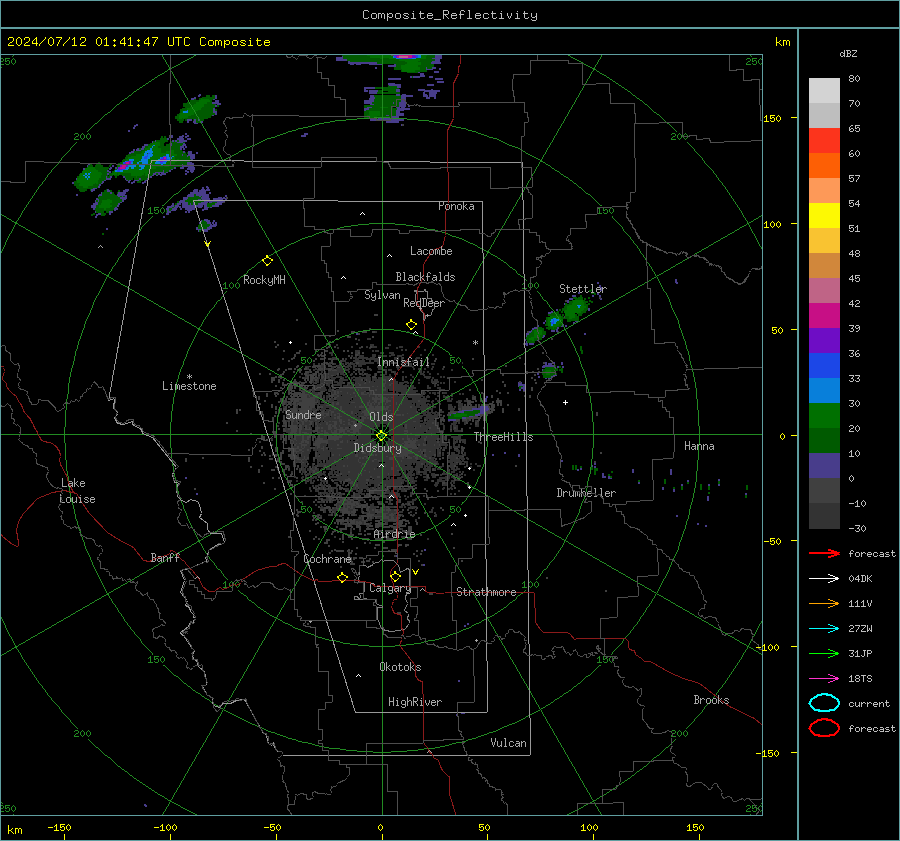Click the cyan current ellipse icon
Screen dimensions: 900x841
coord(824,703)
